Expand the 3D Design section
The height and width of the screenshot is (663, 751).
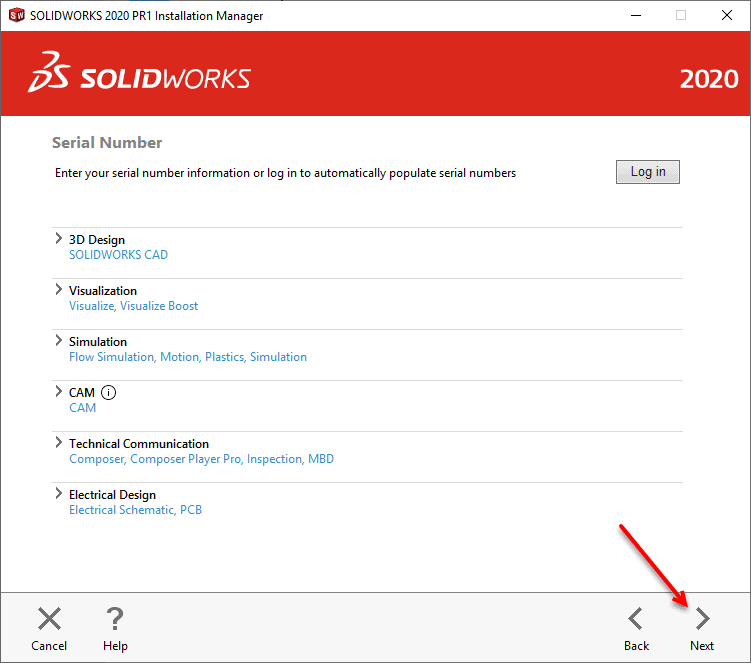[58, 238]
